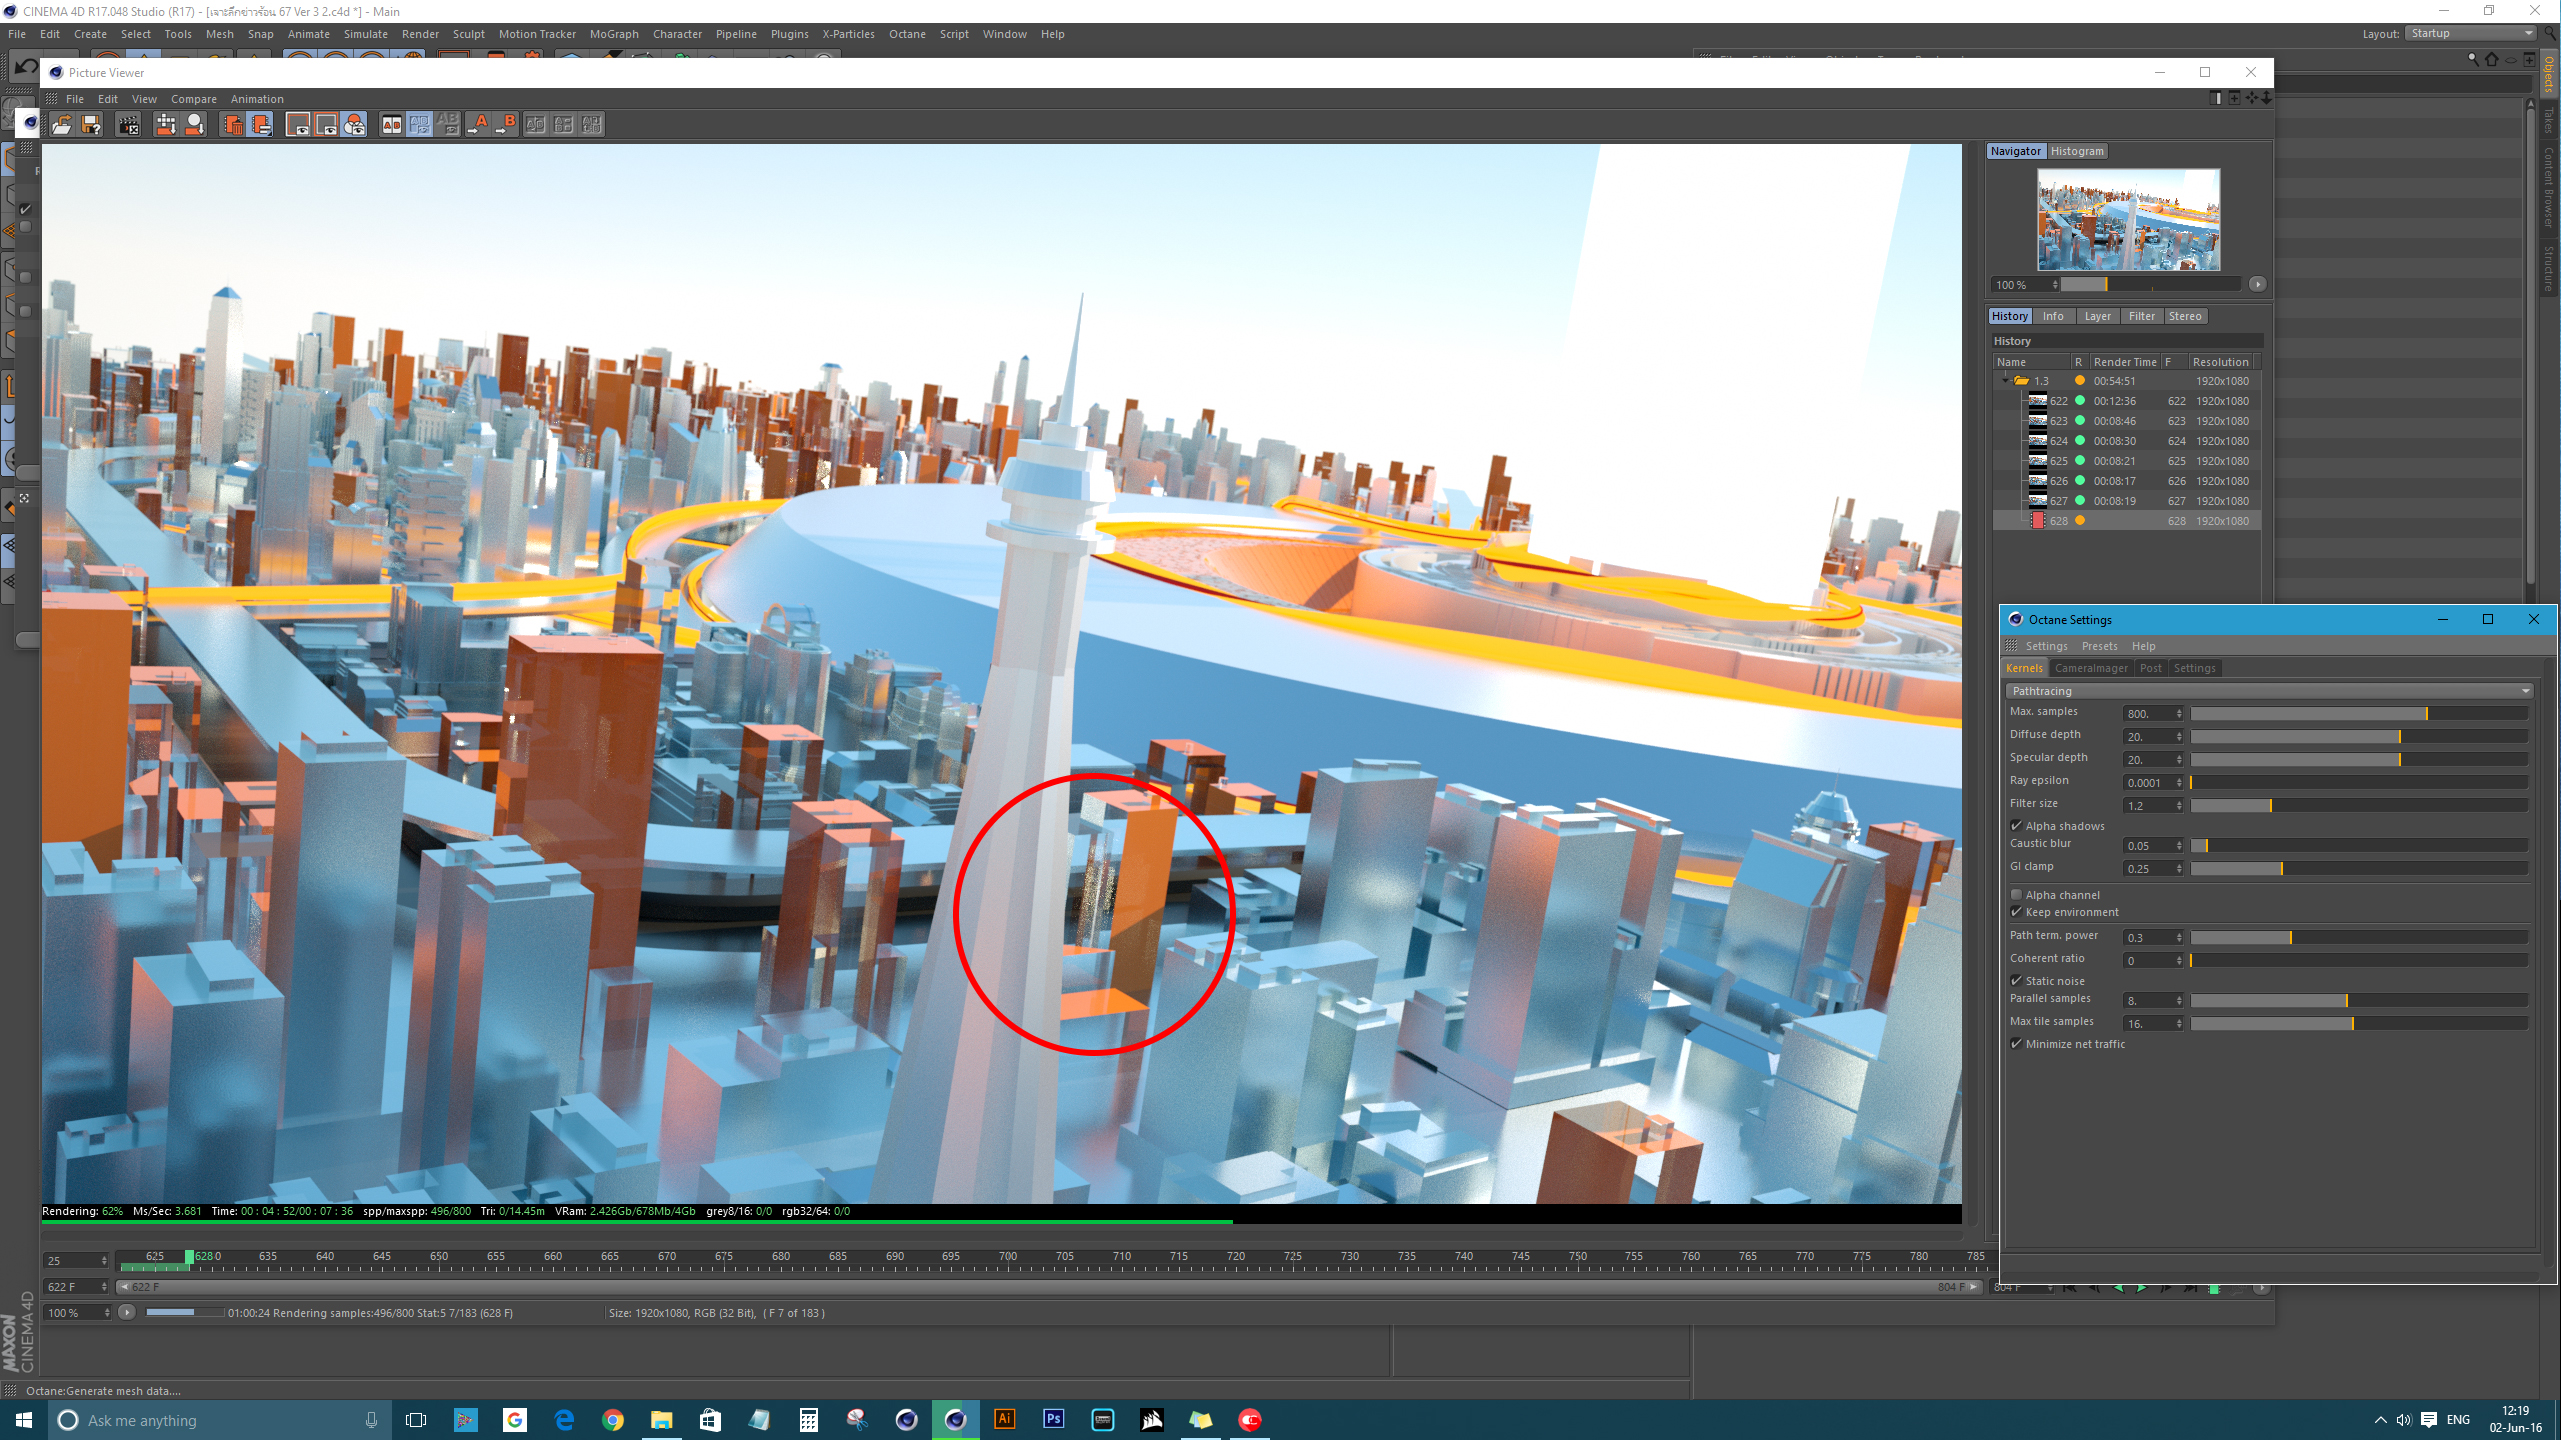Screen dimensions: 2561x1440
Task: Switch to the Histogram tab
Action: click(2076, 151)
